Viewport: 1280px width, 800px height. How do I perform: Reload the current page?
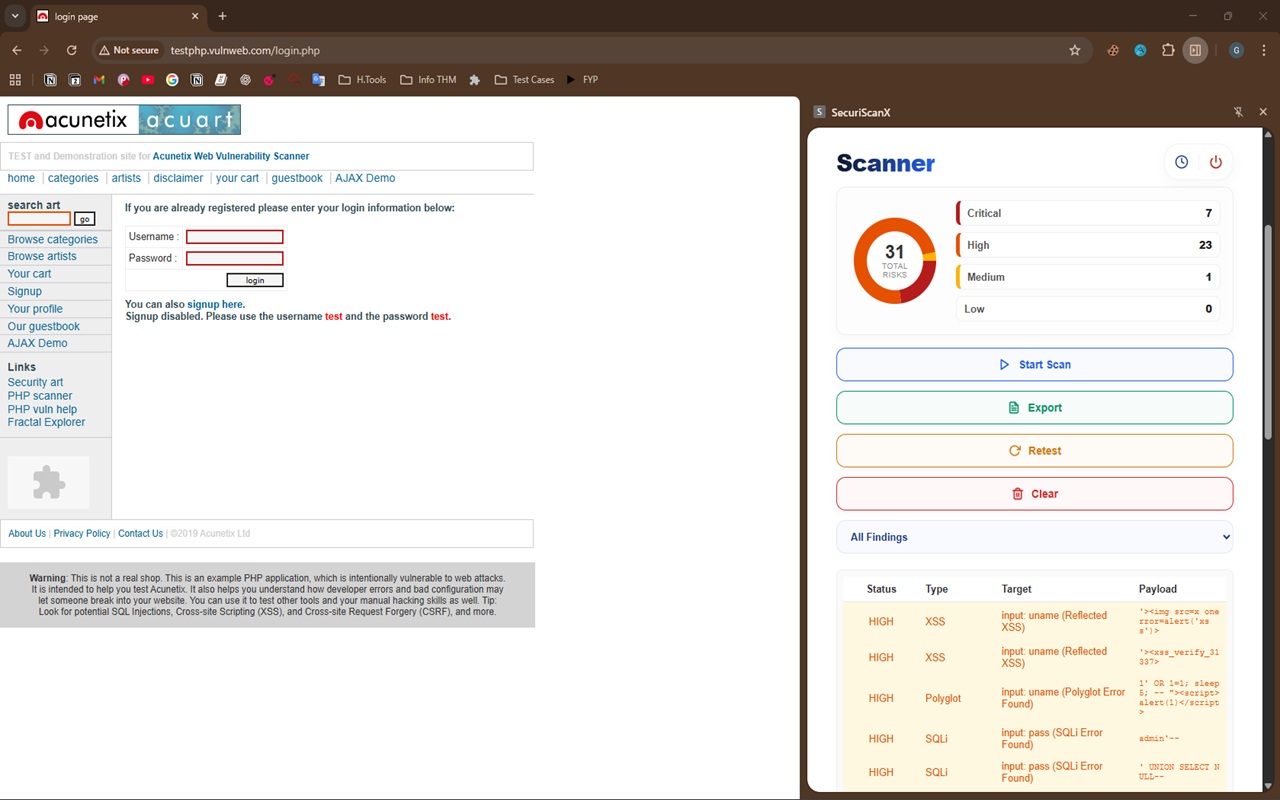point(71,50)
